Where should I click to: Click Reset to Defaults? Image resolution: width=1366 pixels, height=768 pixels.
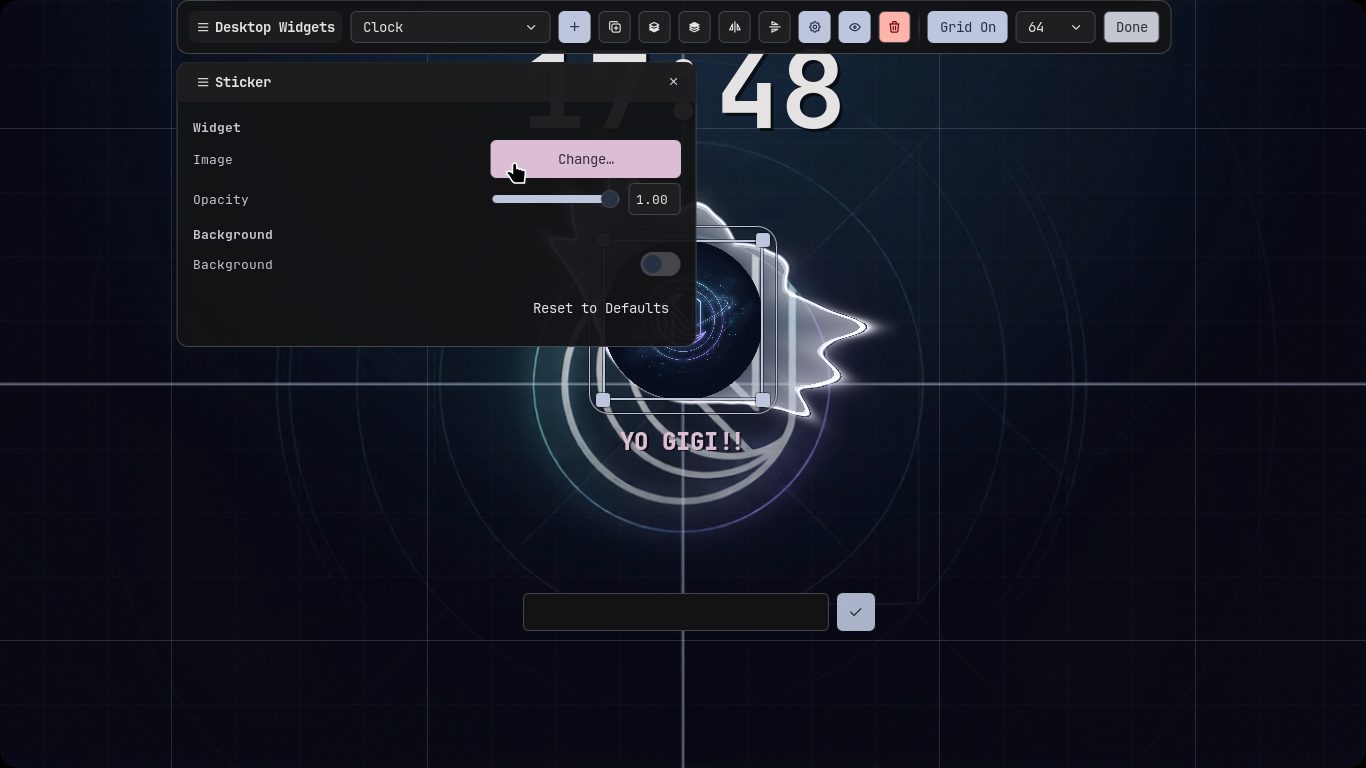click(x=601, y=308)
